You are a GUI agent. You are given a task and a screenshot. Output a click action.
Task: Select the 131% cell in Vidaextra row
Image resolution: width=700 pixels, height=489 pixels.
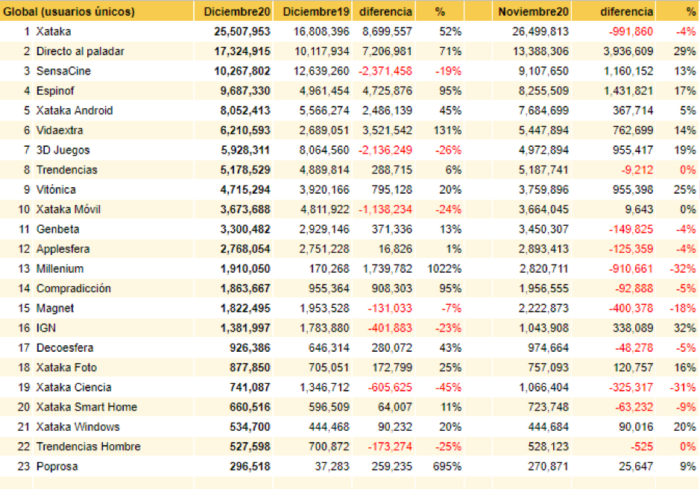447,130
